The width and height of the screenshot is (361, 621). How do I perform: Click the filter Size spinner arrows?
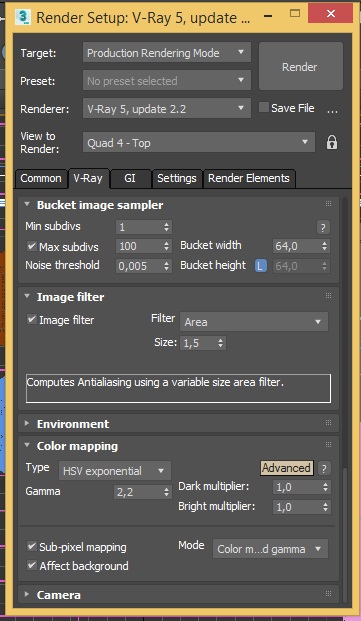[x=221, y=343]
